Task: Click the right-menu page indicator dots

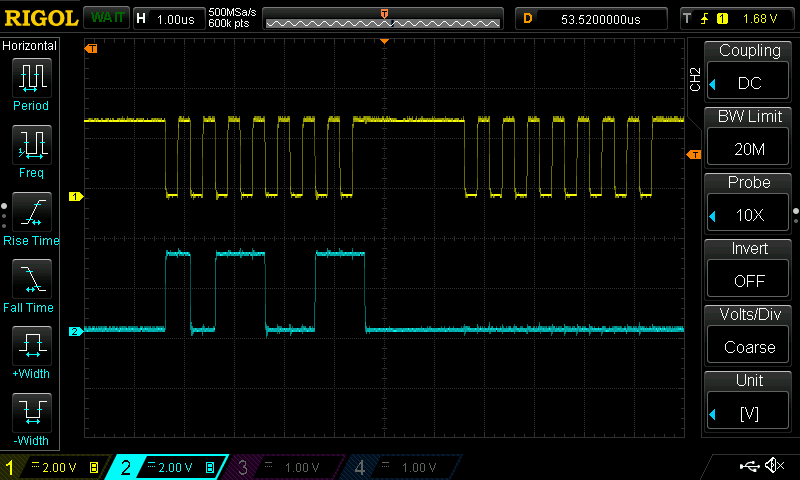Action: [x=796, y=215]
